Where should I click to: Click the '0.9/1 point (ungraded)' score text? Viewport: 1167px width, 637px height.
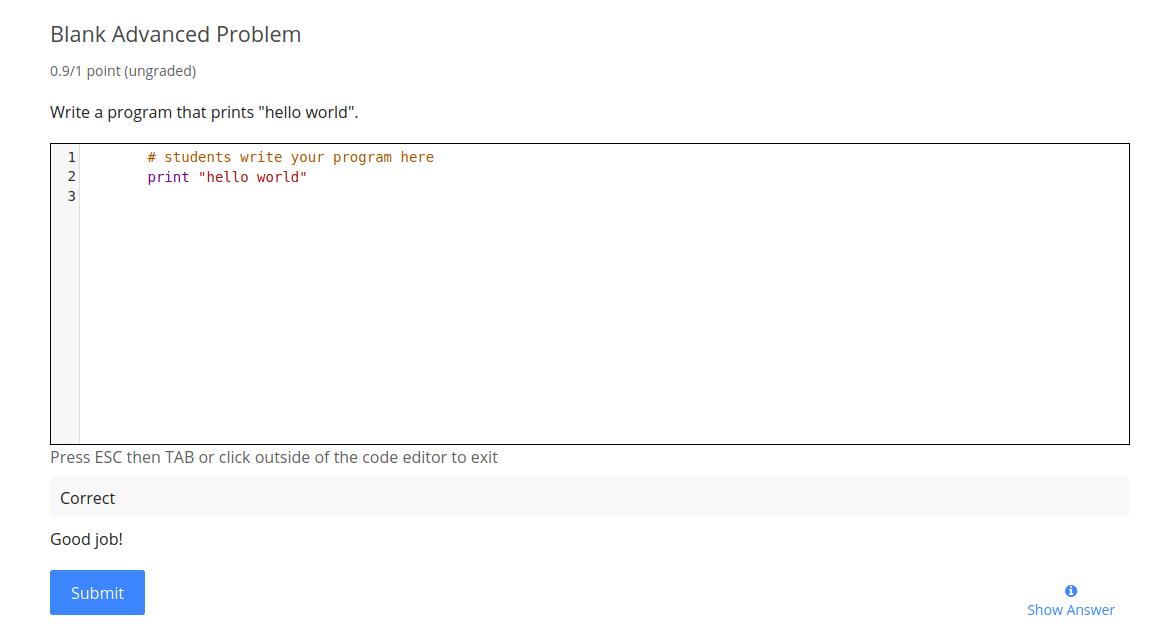[123, 71]
